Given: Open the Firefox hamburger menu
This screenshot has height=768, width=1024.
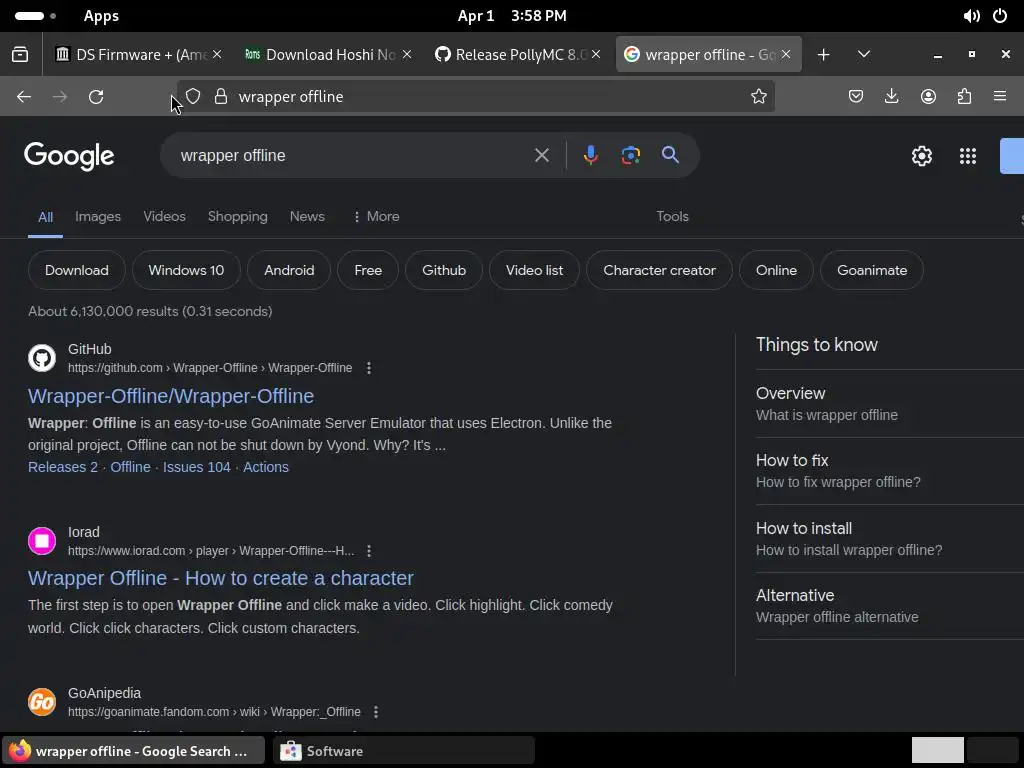Looking at the screenshot, I should [1000, 97].
